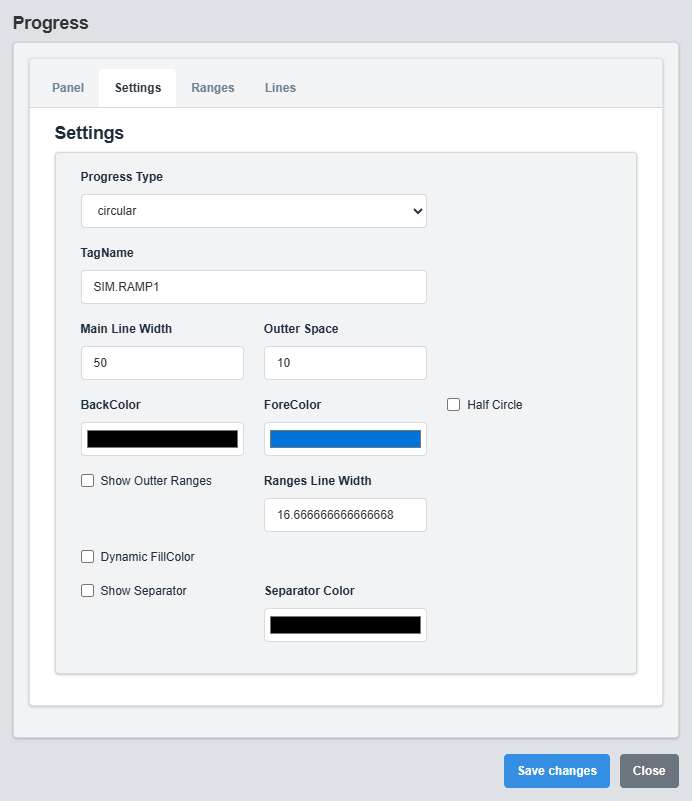Viewport: 692px width, 801px height.
Task: Switch to the Panel tab
Action: [x=67, y=88]
